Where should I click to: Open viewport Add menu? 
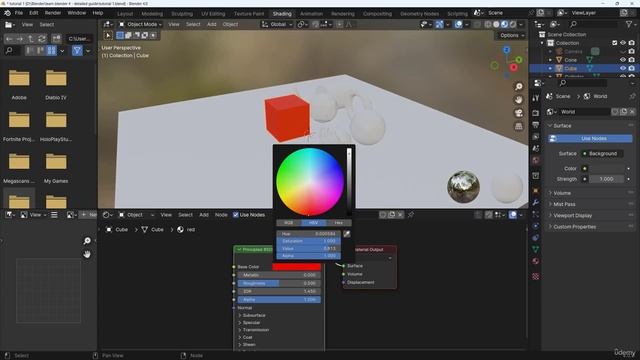click(211, 24)
